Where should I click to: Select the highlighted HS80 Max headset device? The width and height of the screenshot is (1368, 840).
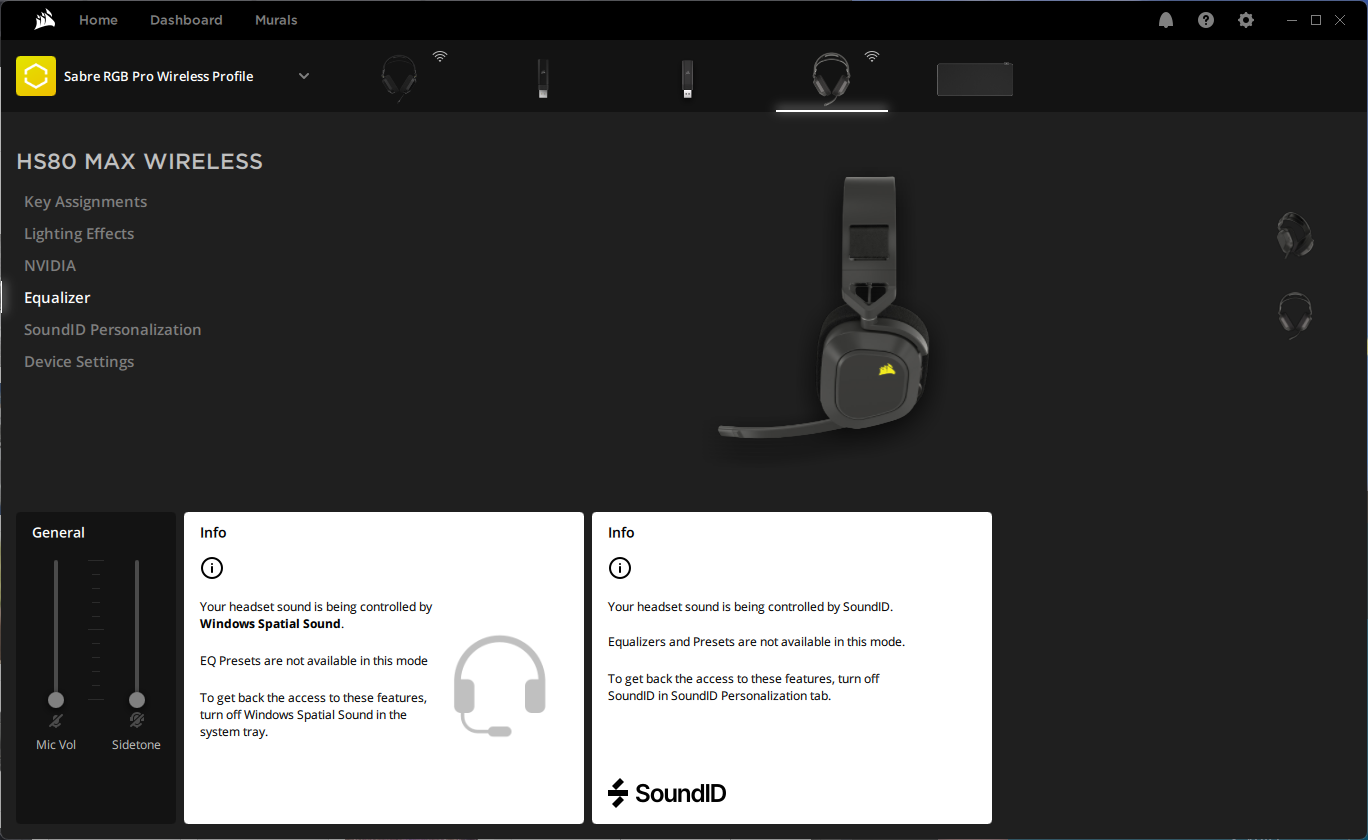[x=831, y=78]
